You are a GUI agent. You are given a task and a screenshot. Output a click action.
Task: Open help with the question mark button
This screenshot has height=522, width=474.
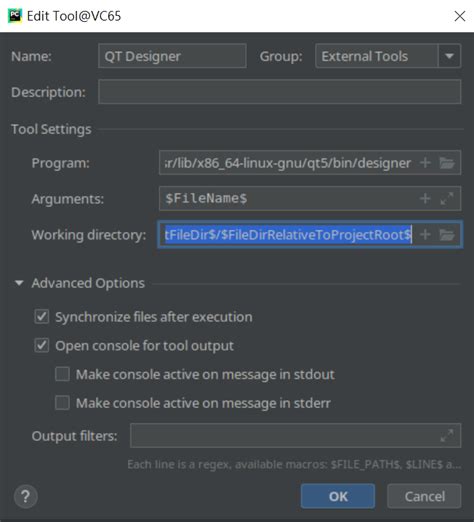tap(26, 496)
